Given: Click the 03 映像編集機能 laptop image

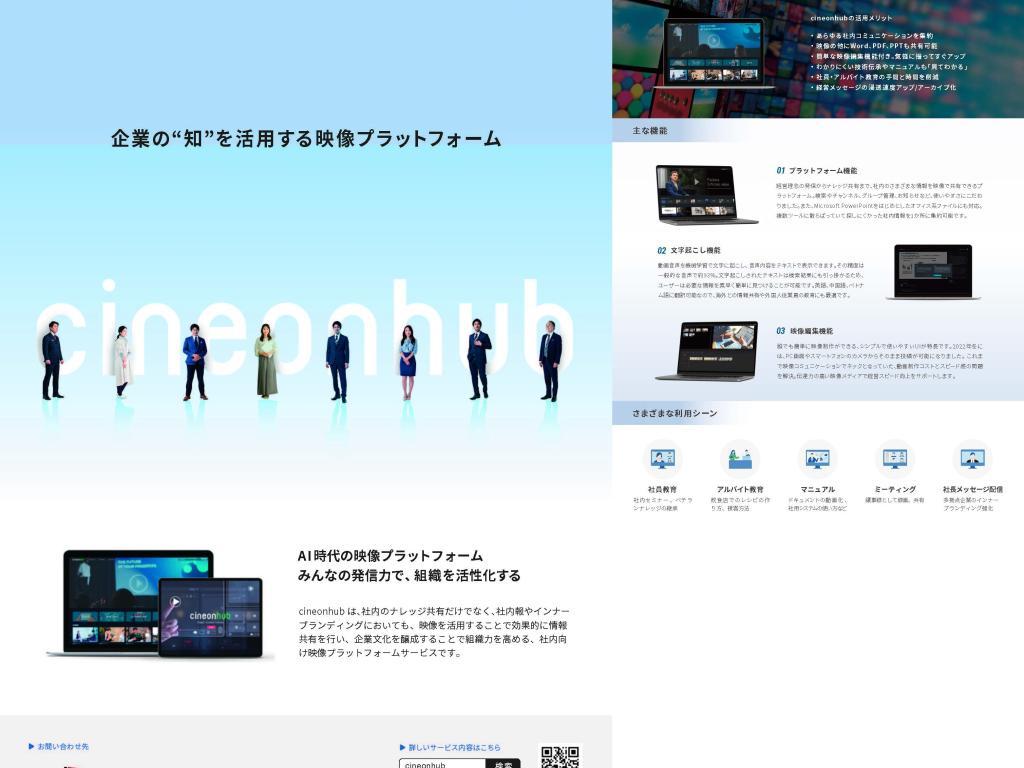Looking at the screenshot, I should pos(707,351).
